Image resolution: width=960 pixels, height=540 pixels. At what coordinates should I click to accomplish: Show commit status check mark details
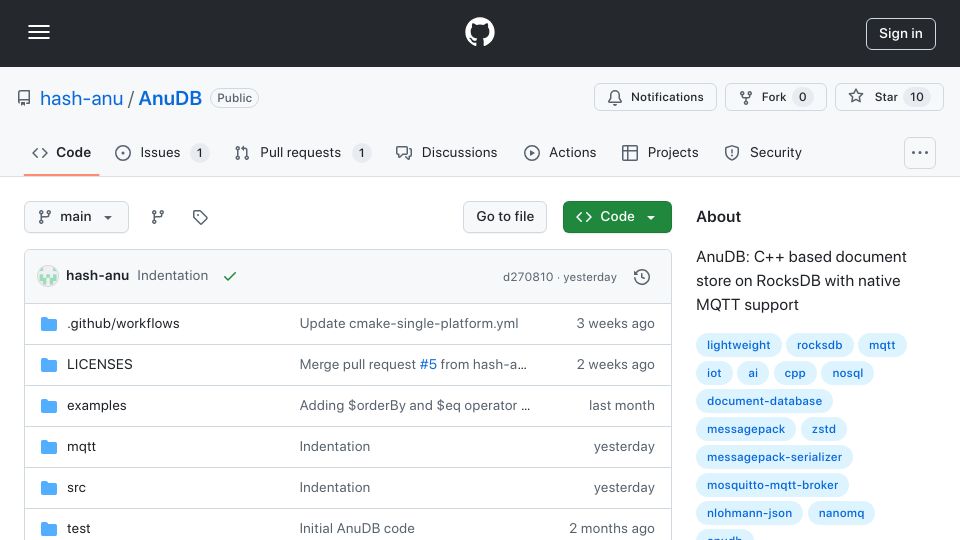[x=230, y=276]
